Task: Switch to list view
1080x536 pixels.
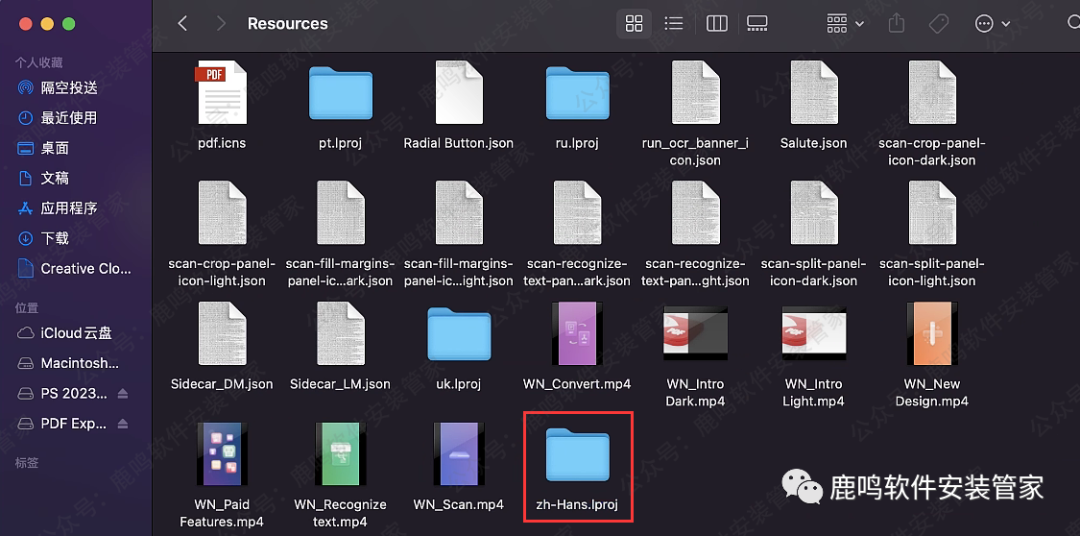Action: (674, 24)
